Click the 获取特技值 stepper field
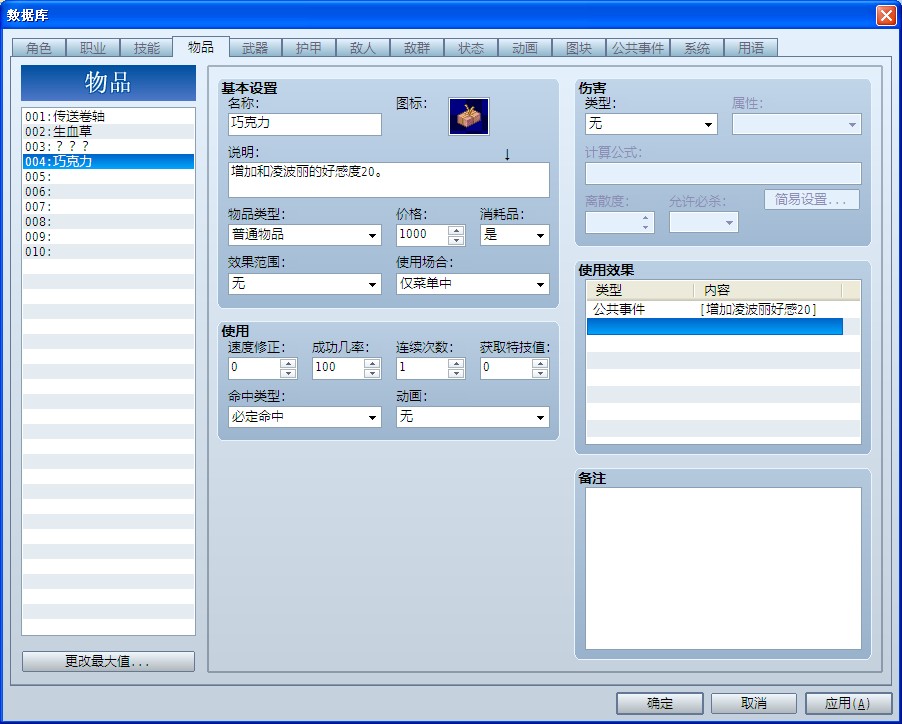 (514, 368)
